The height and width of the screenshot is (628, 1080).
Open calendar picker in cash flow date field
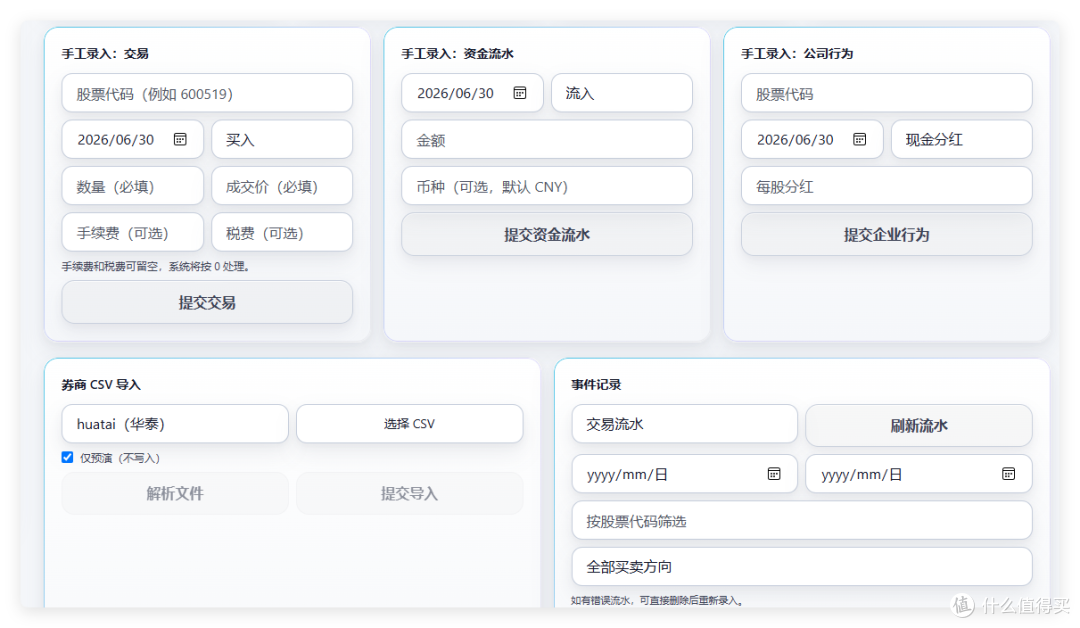click(520, 93)
